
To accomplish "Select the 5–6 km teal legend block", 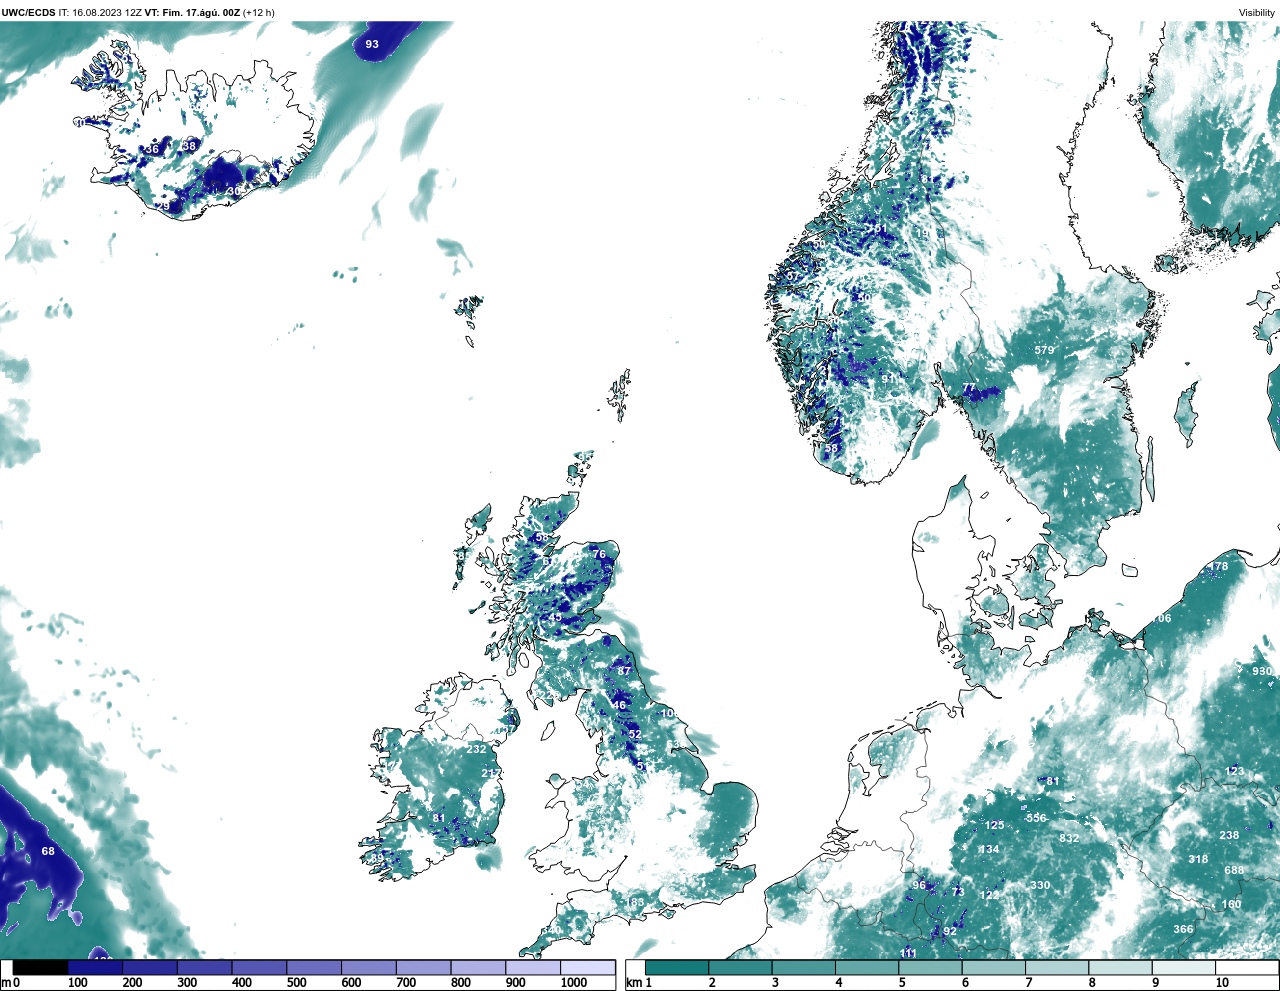I will tap(930, 968).
